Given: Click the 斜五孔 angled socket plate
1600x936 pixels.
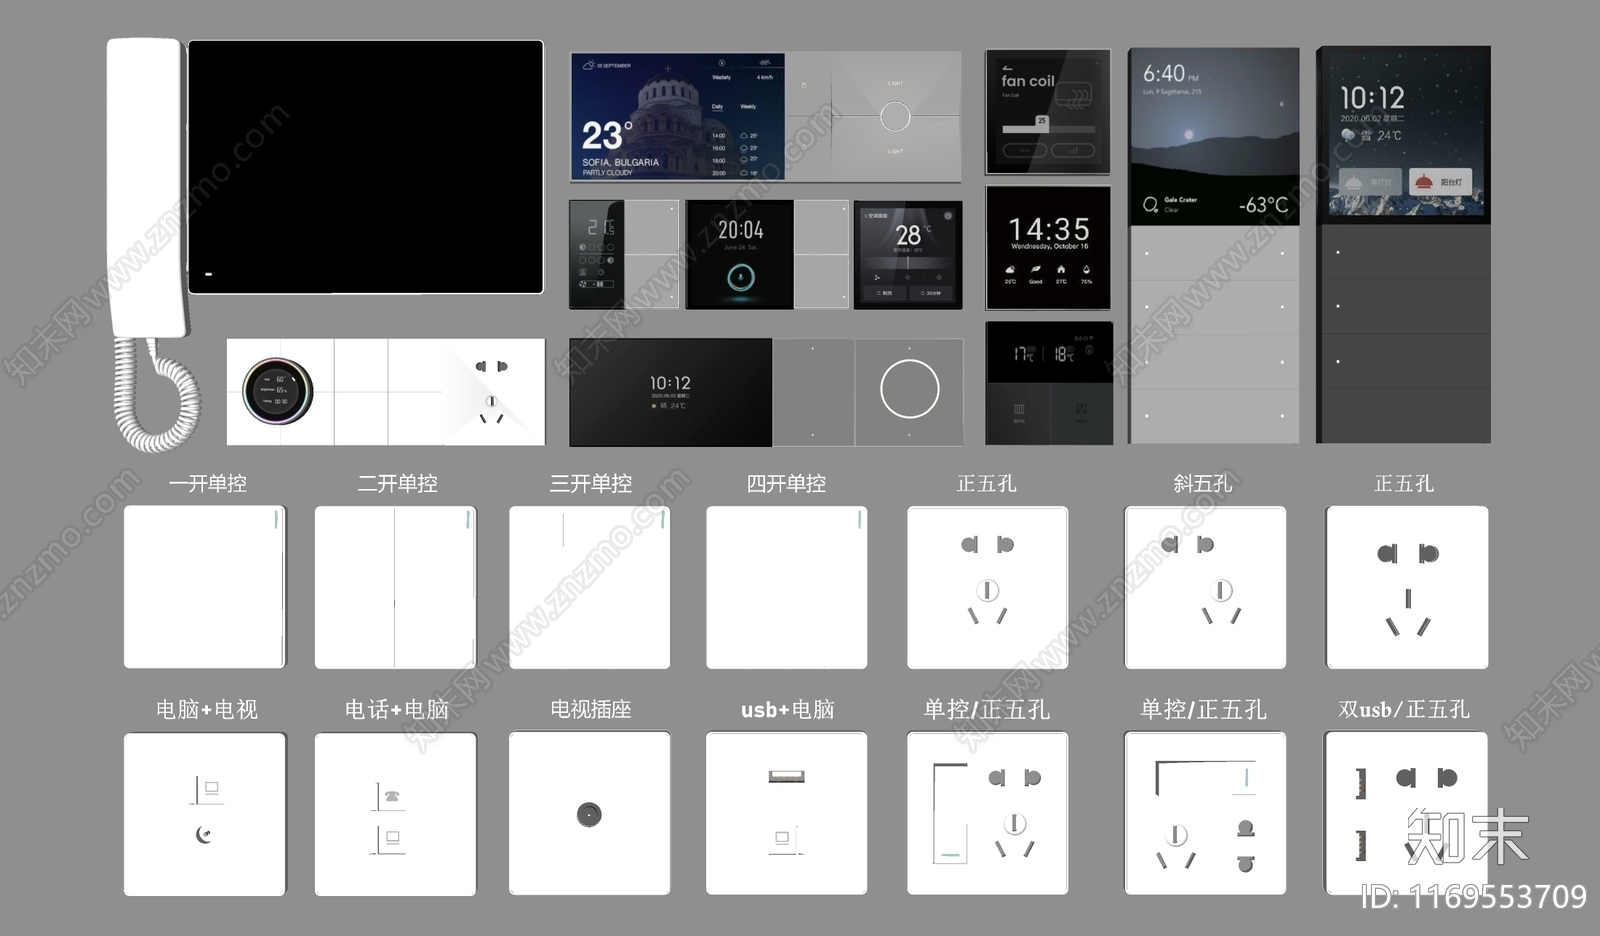Looking at the screenshot, I should click(1205, 587).
